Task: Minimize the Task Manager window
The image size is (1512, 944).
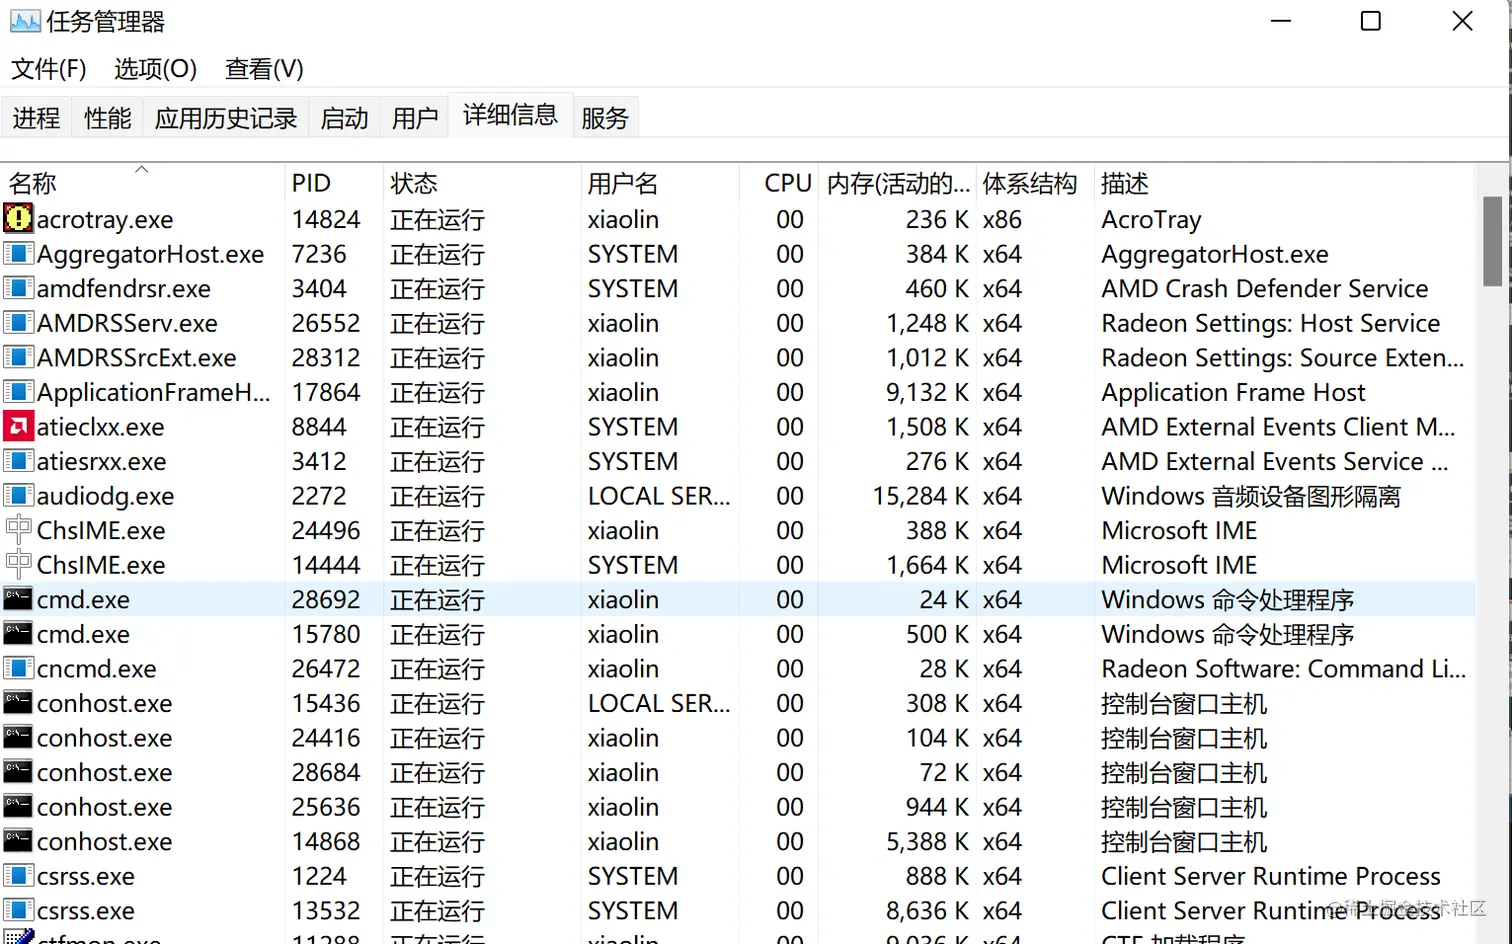Action: (x=1280, y=21)
